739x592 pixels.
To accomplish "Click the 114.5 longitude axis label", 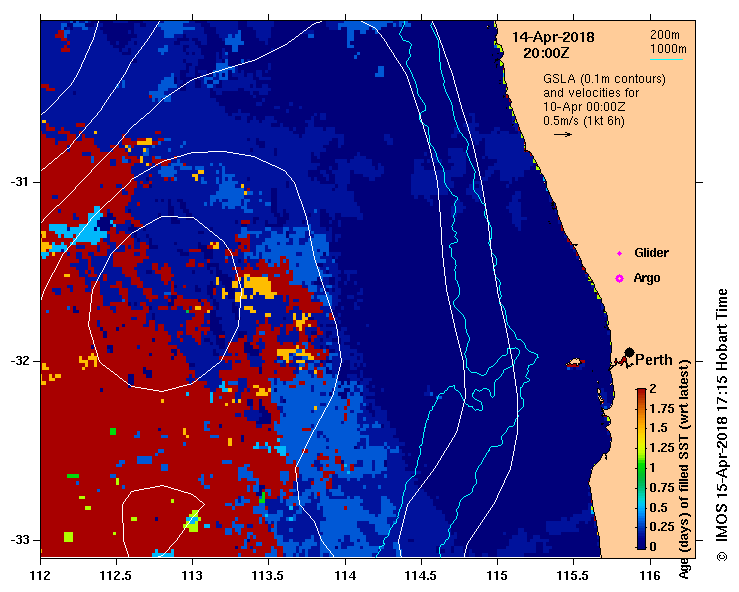I will (421, 576).
